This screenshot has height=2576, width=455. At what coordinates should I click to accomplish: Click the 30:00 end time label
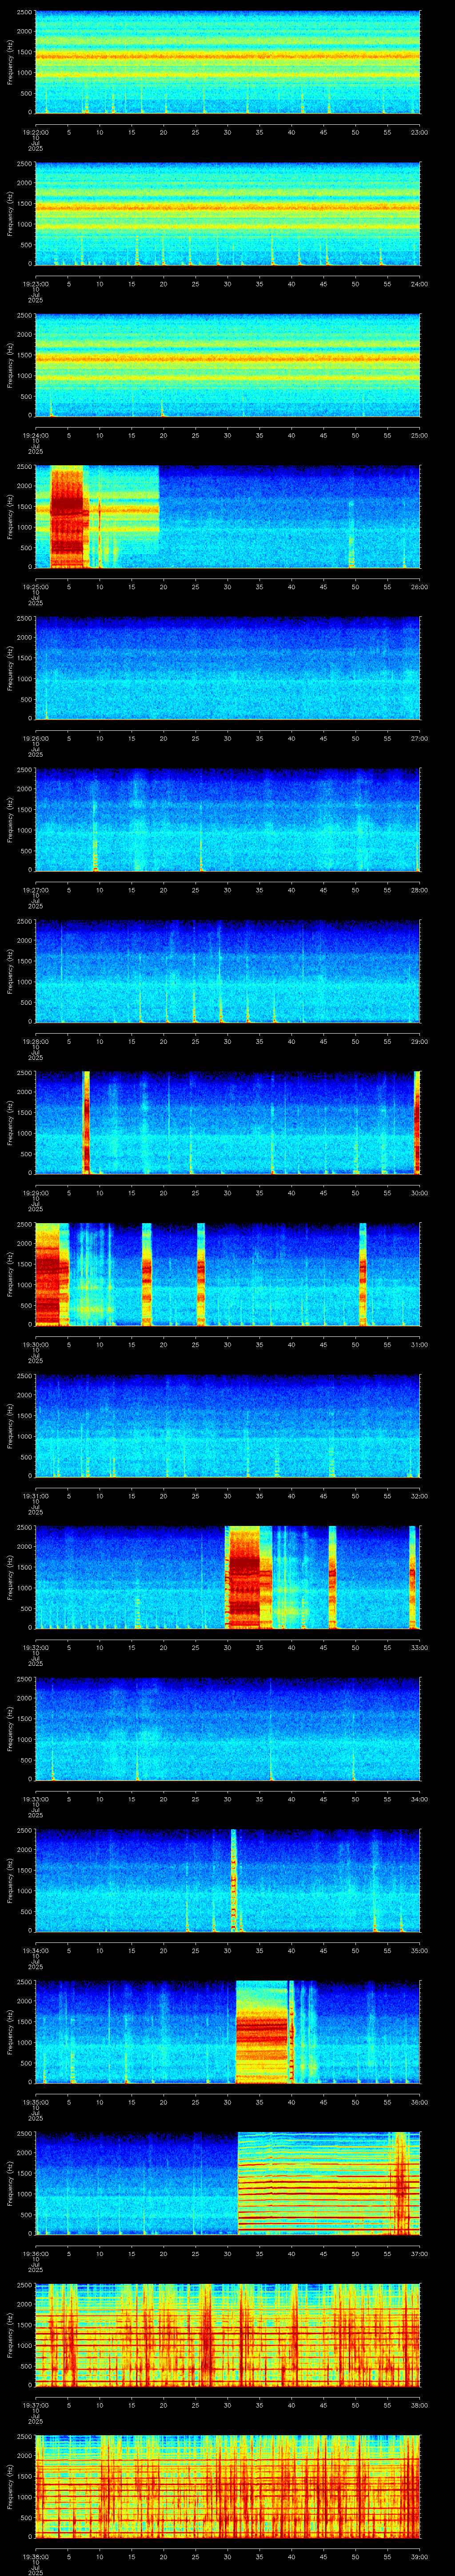point(419,1193)
